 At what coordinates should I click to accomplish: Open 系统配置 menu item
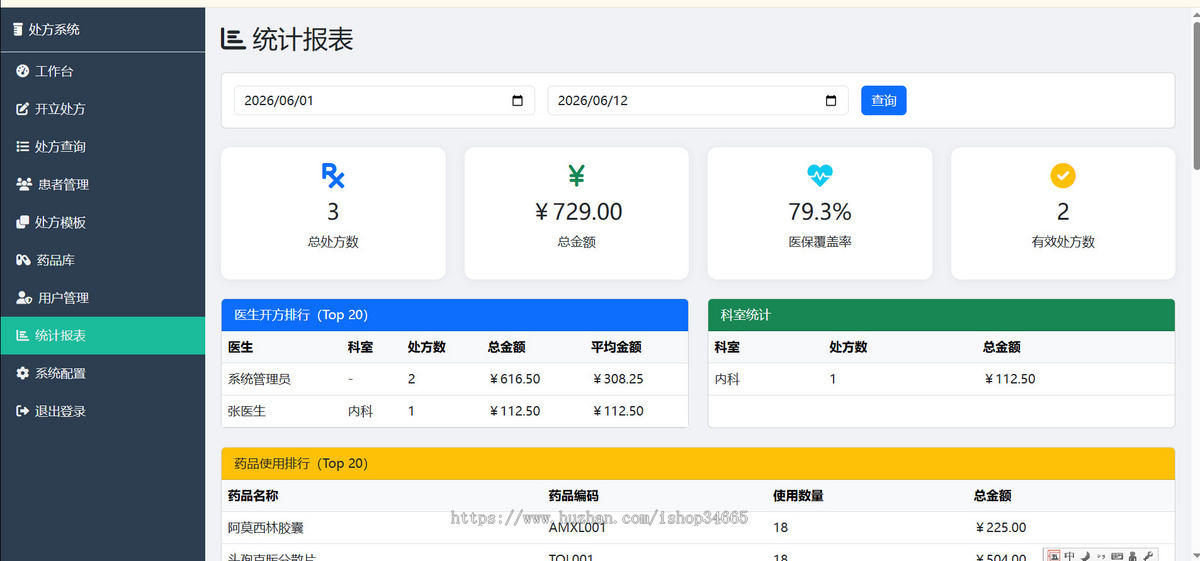pos(103,373)
